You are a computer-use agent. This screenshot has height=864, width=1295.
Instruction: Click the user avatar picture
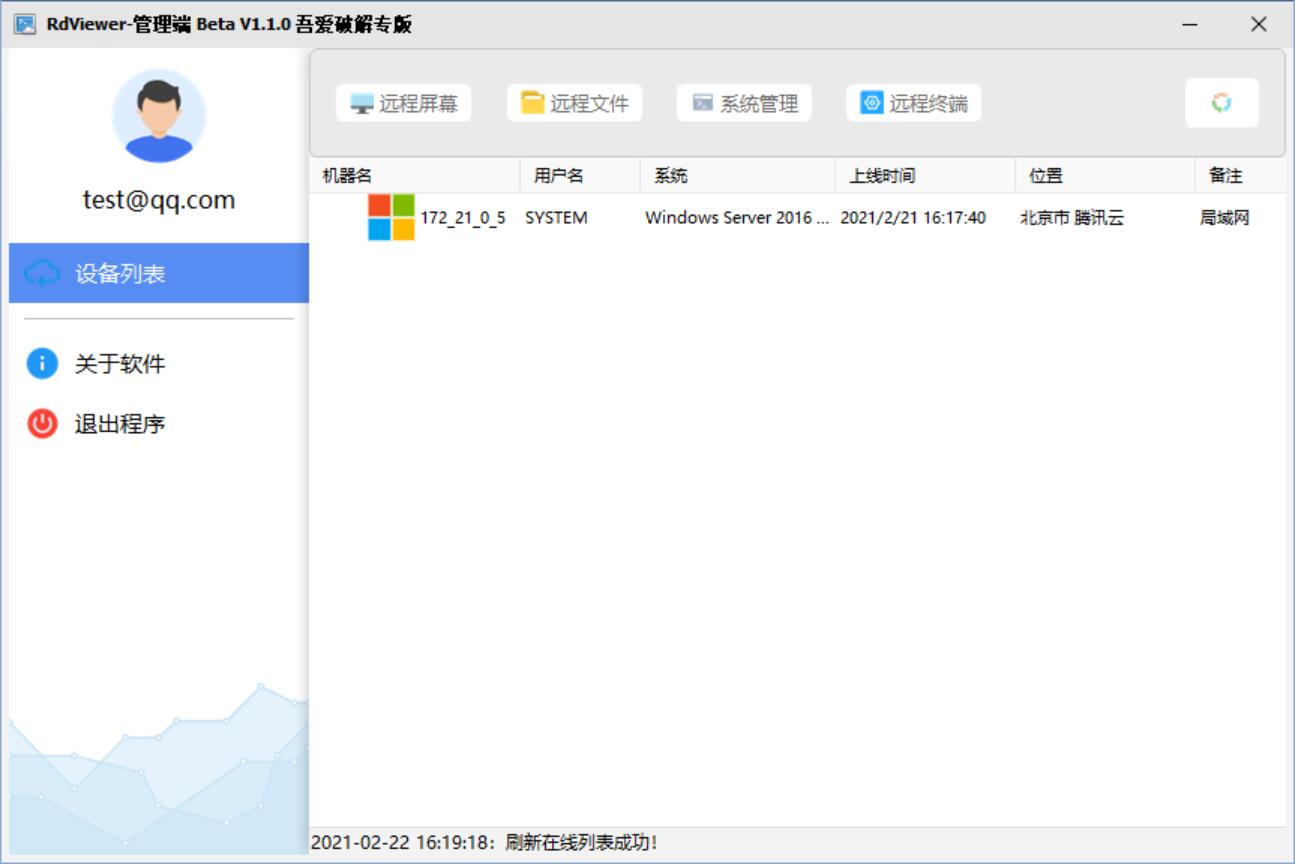point(159,116)
